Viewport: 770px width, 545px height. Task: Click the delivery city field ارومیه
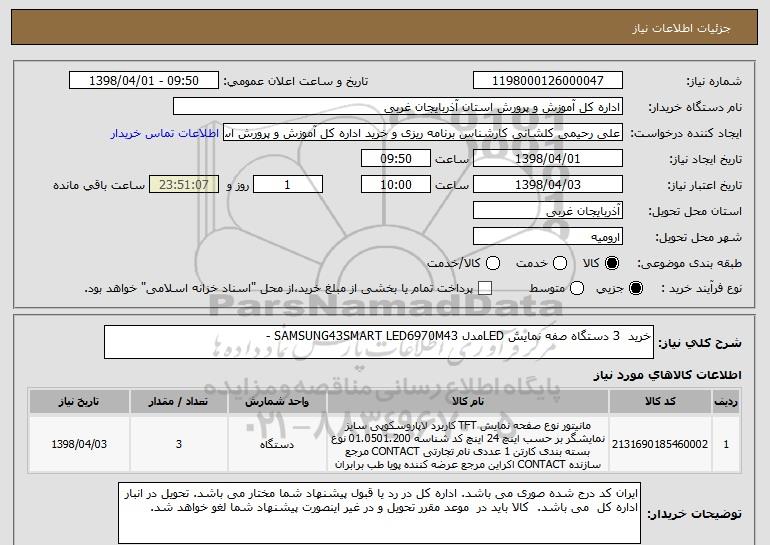pyautogui.click(x=548, y=237)
